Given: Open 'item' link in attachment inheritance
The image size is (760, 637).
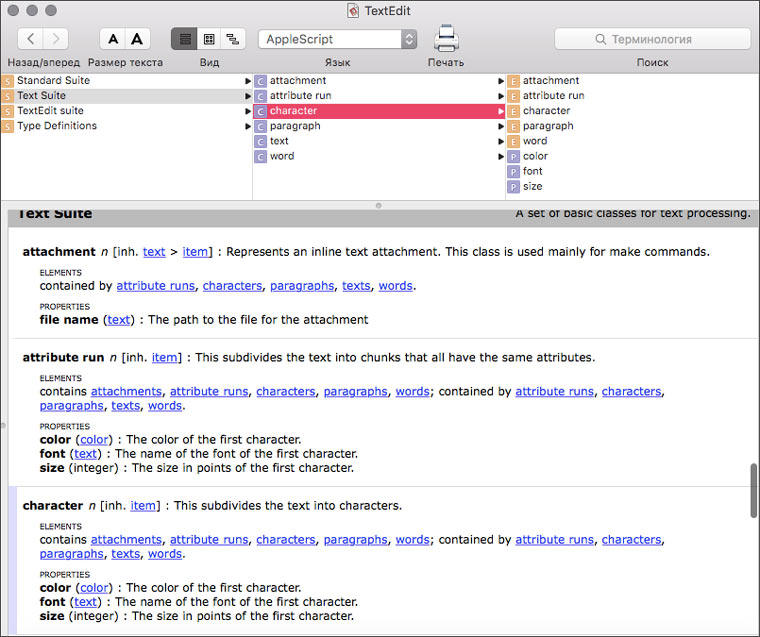Looking at the screenshot, I should click(195, 252).
